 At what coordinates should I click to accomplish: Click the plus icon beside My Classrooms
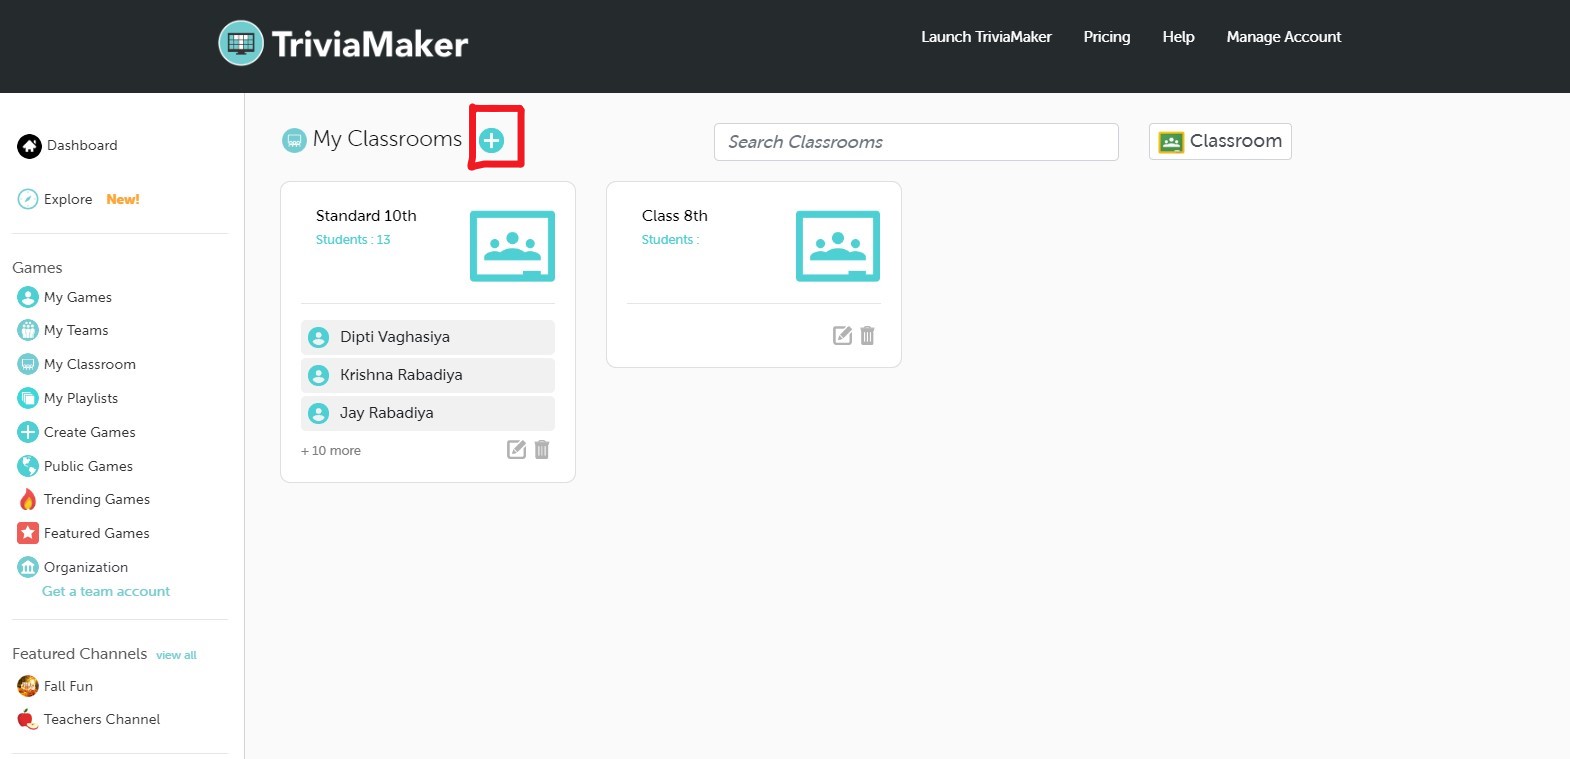[x=491, y=141]
